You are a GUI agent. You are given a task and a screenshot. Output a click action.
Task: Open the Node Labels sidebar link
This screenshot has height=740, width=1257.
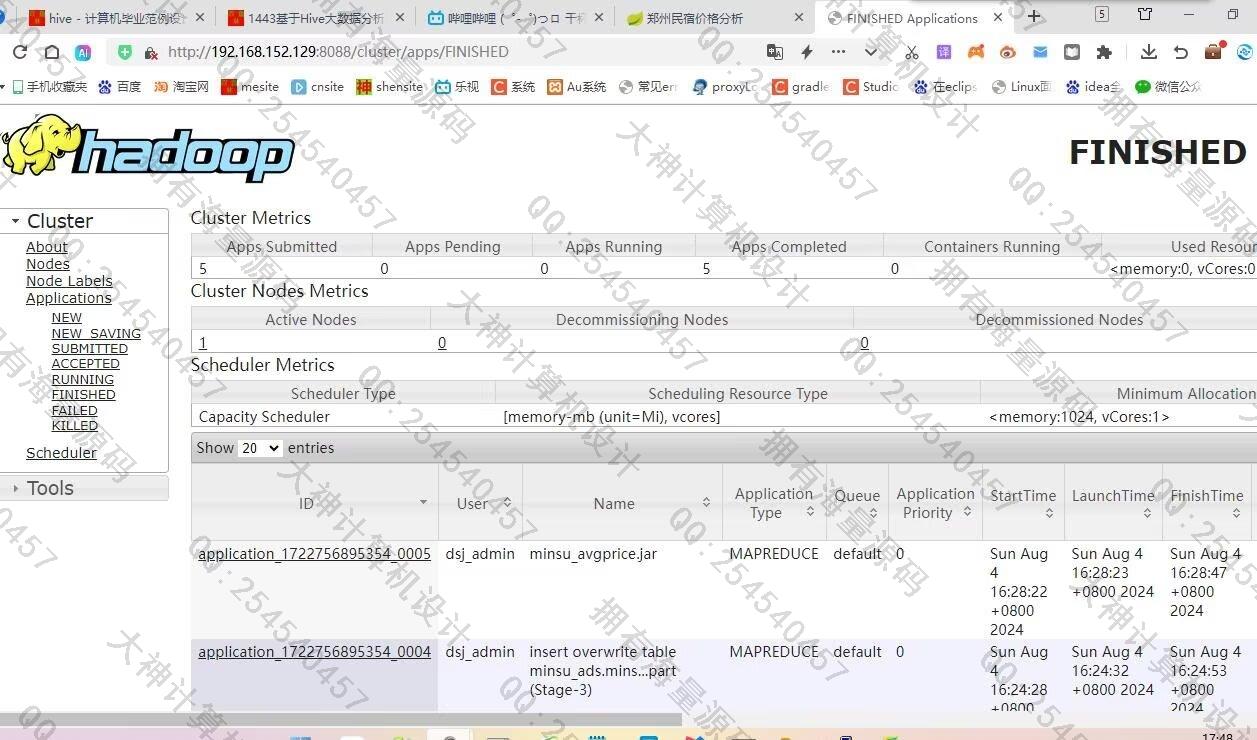[69, 281]
